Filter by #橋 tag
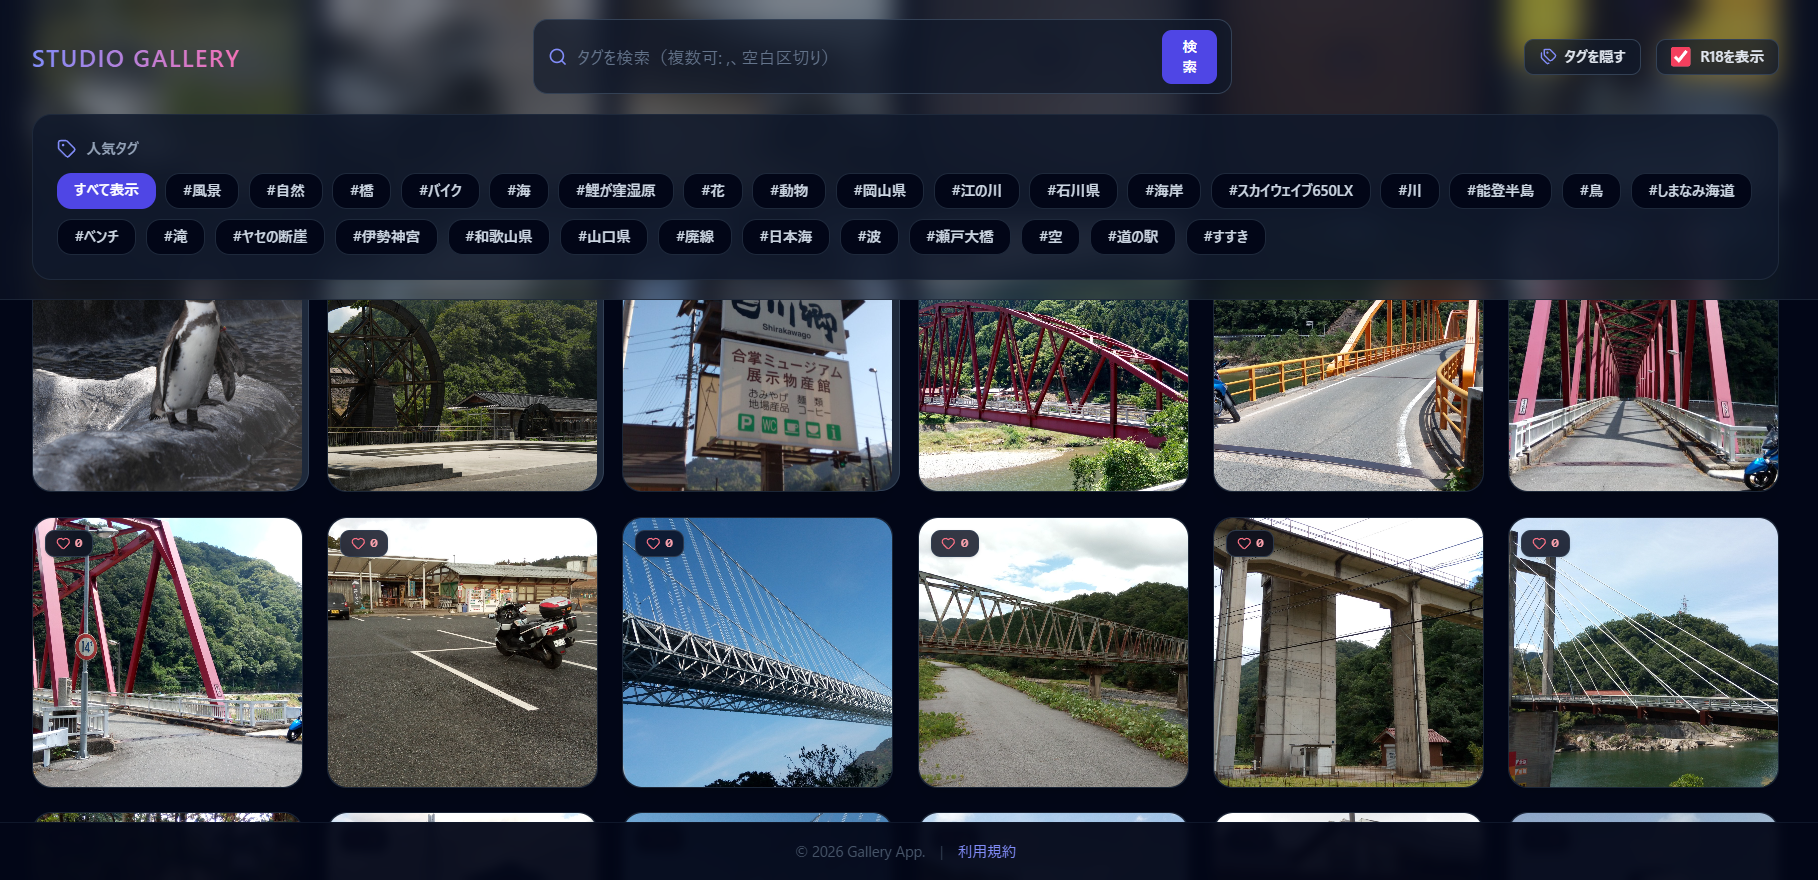1818x880 pixels. point(362,190)
